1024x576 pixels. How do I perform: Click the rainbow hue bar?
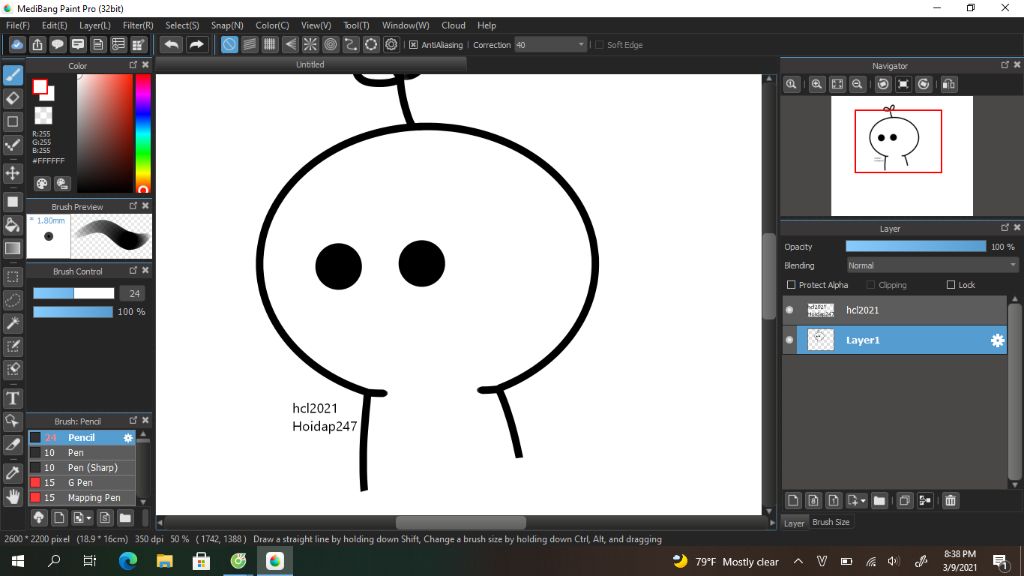[143, 133]
